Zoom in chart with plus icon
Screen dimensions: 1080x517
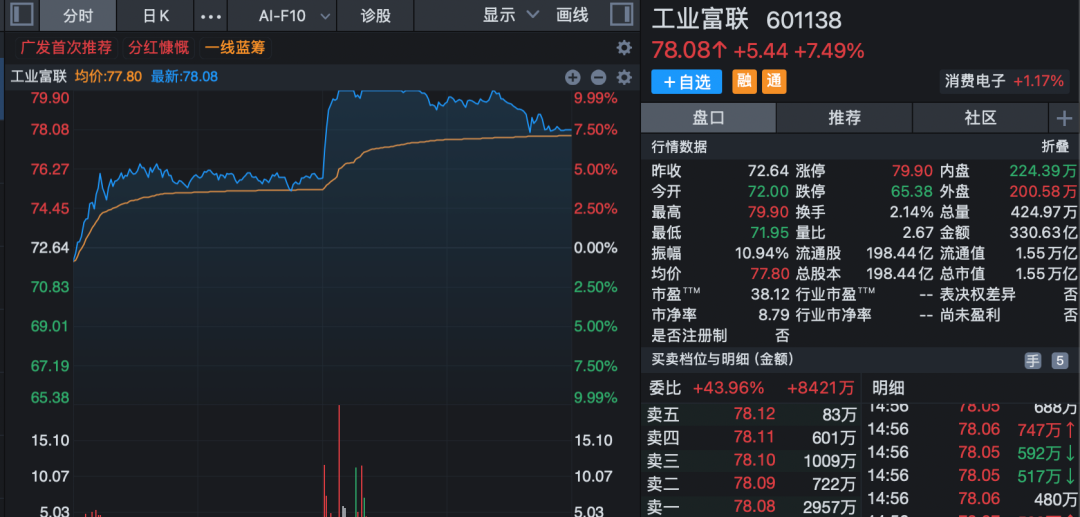(x=573, y=77)
